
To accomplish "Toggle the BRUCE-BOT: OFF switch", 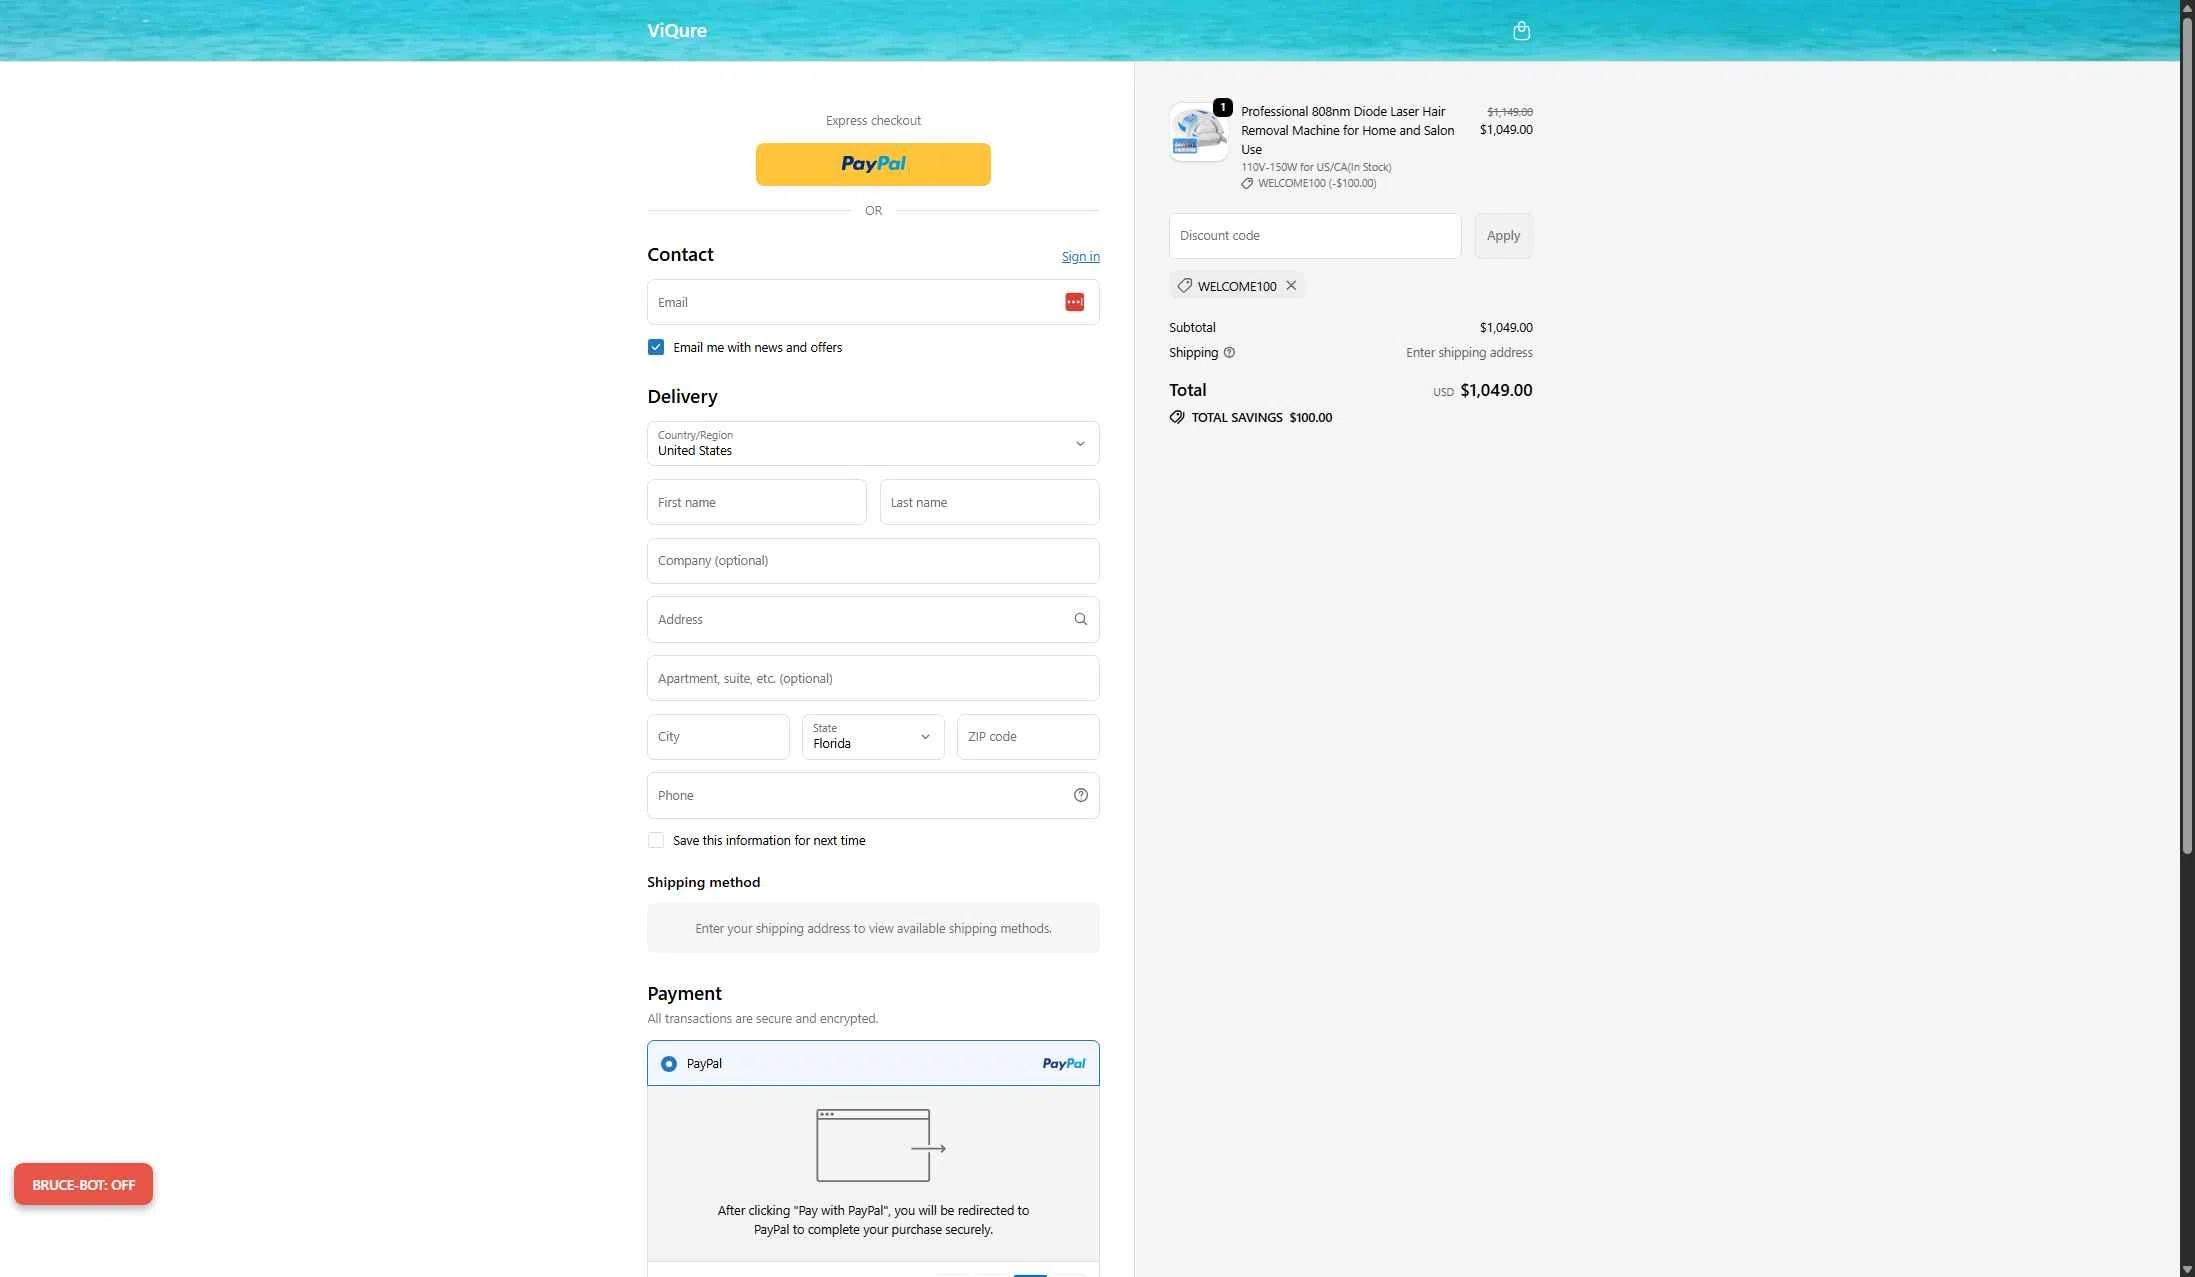I will tap(83, 1184).
